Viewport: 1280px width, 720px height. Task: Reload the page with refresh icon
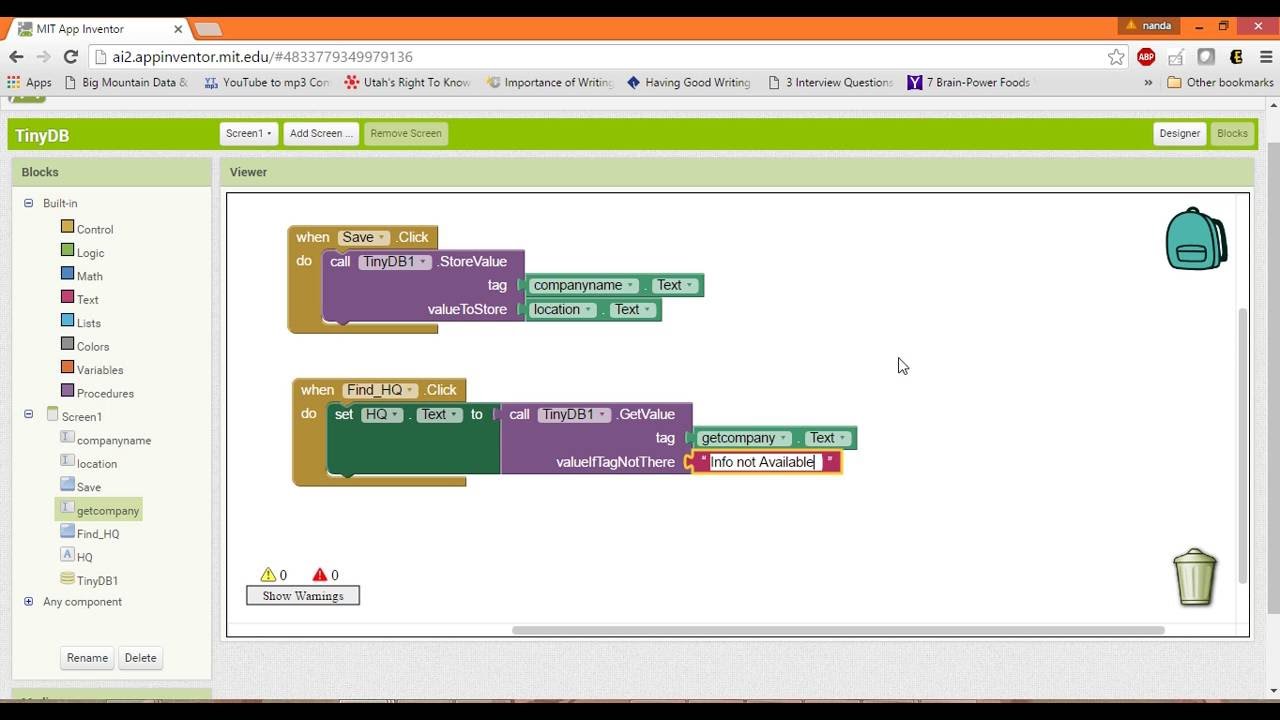click(70, 57)
